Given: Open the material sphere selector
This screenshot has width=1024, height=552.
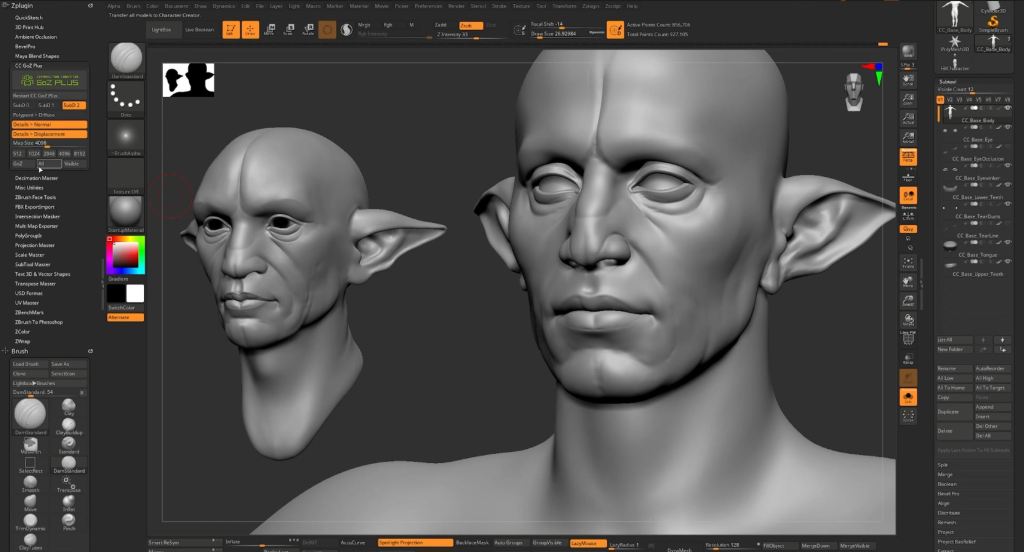Looking at the screenshot, I should tap(126, 212).
